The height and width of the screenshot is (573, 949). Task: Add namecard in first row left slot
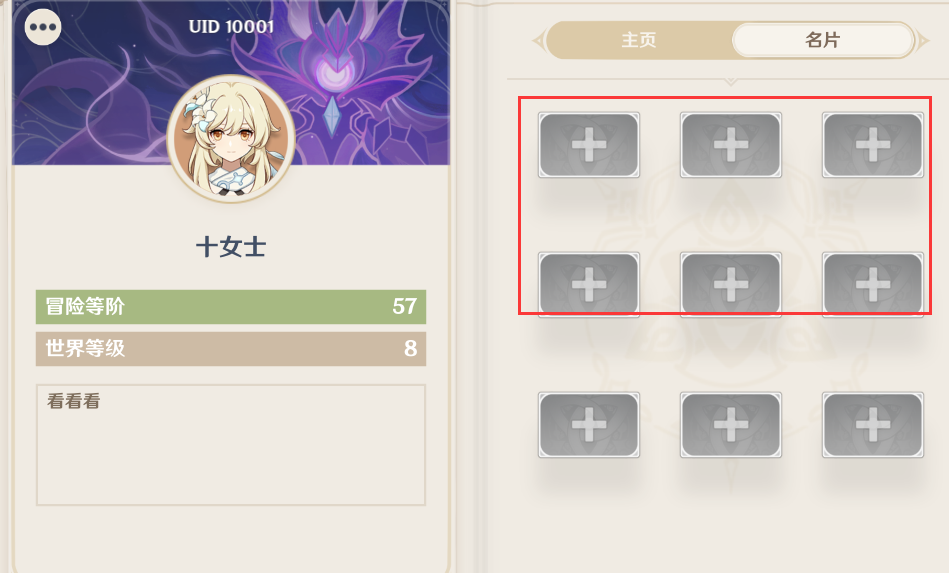(x=589, y=145)
